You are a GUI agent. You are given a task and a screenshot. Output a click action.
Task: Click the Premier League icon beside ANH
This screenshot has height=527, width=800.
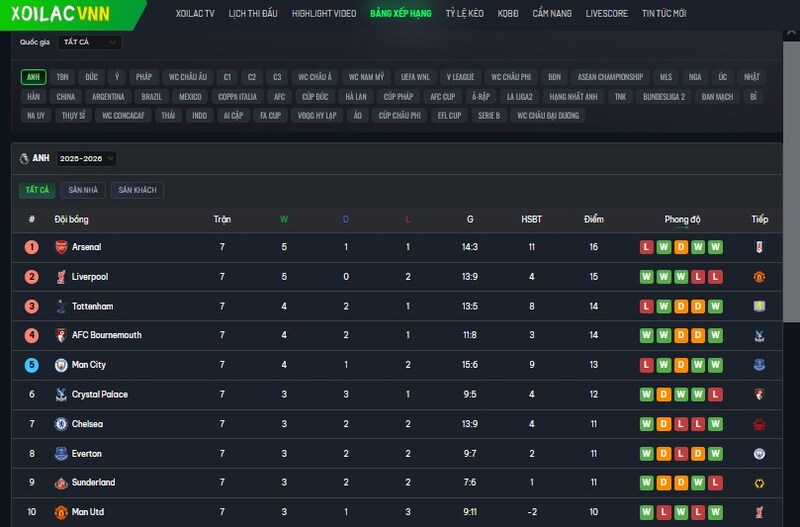(x=24, y=158)
